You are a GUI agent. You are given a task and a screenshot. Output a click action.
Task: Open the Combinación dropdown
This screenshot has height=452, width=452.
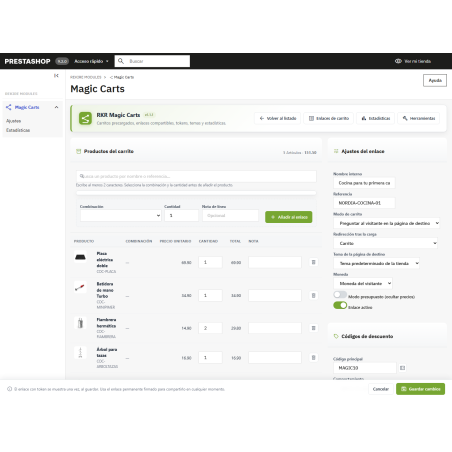click(x=121, y=215)
